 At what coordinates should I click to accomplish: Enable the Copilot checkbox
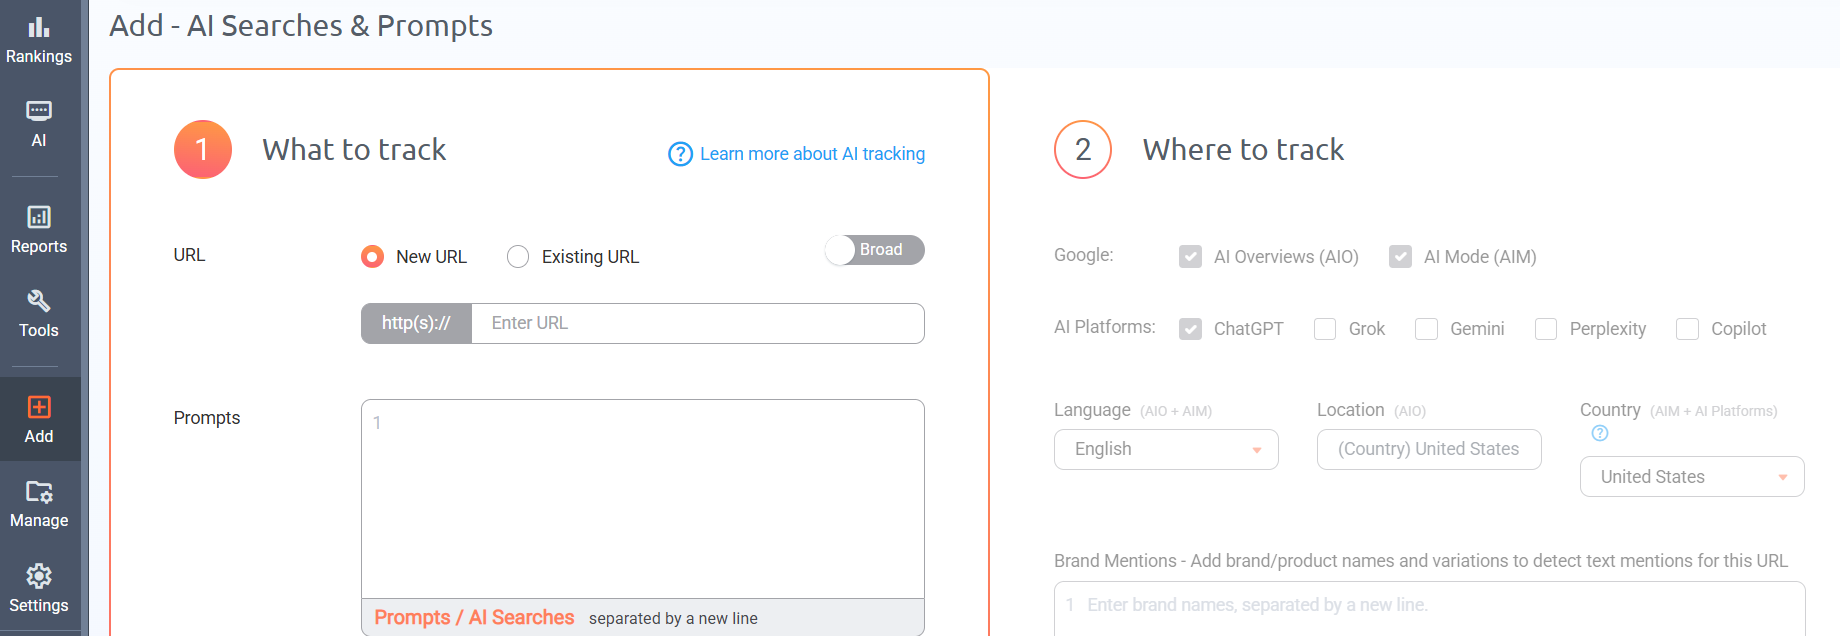point(1687,329)
